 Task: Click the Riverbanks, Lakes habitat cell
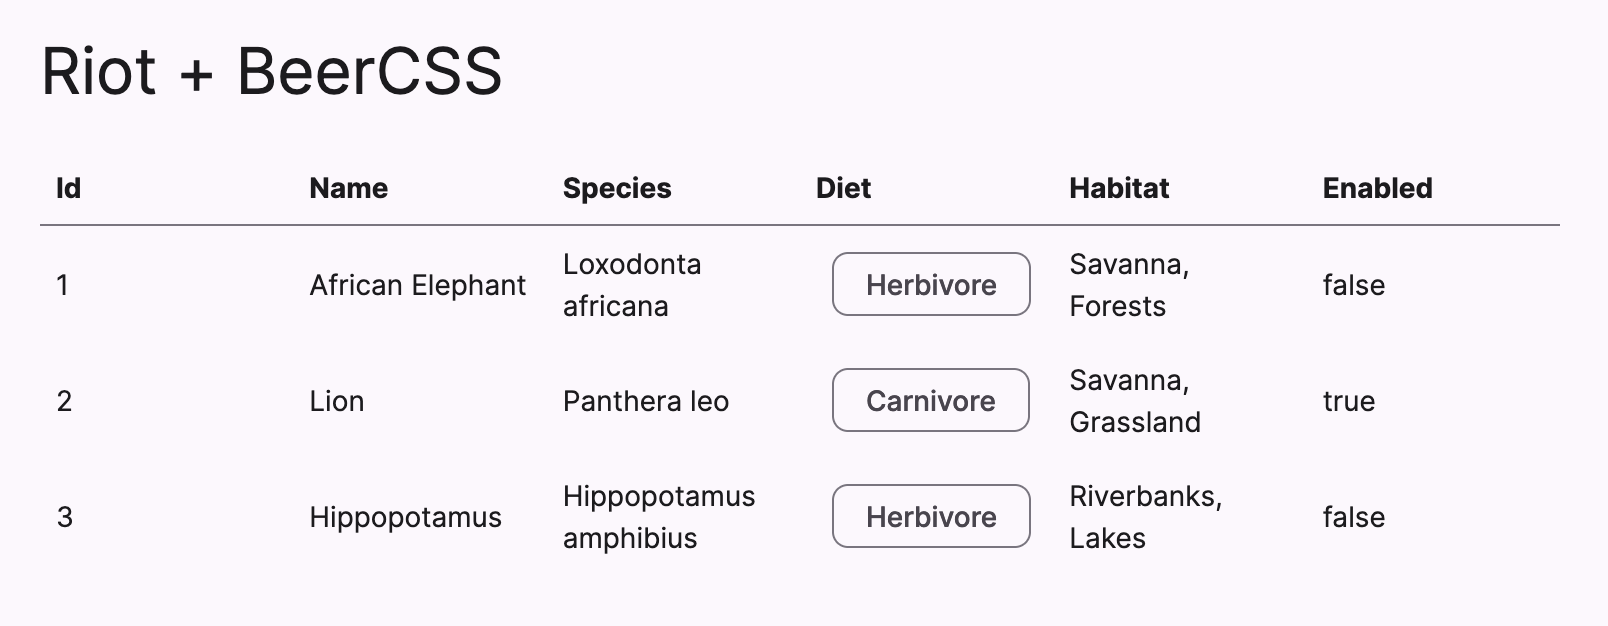[x=1144, y=517]
